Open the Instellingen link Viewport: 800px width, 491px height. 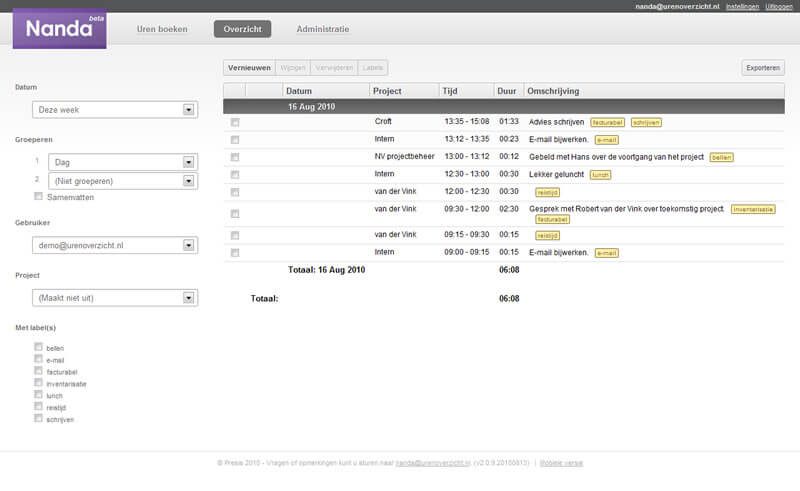tap(742, 6)
